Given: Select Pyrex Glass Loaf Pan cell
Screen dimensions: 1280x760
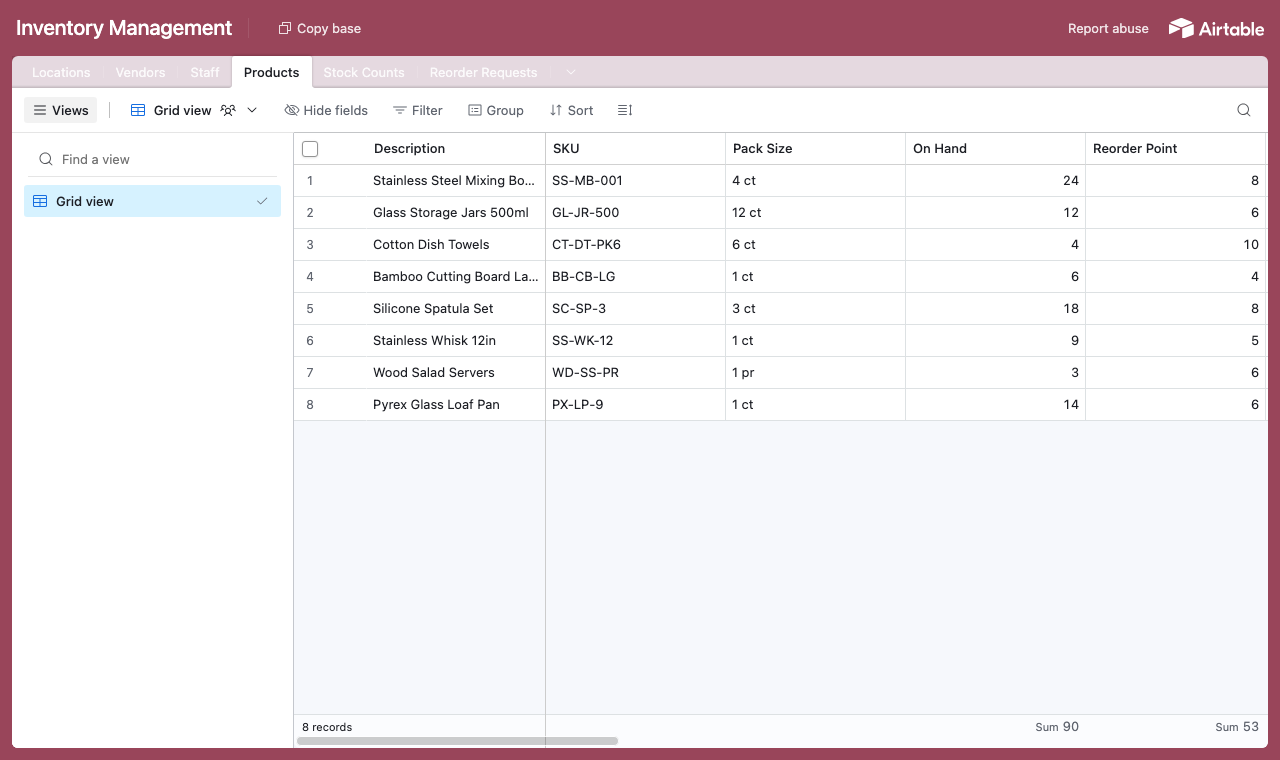Looking at the screenshot, I should (x=456, y=405).
